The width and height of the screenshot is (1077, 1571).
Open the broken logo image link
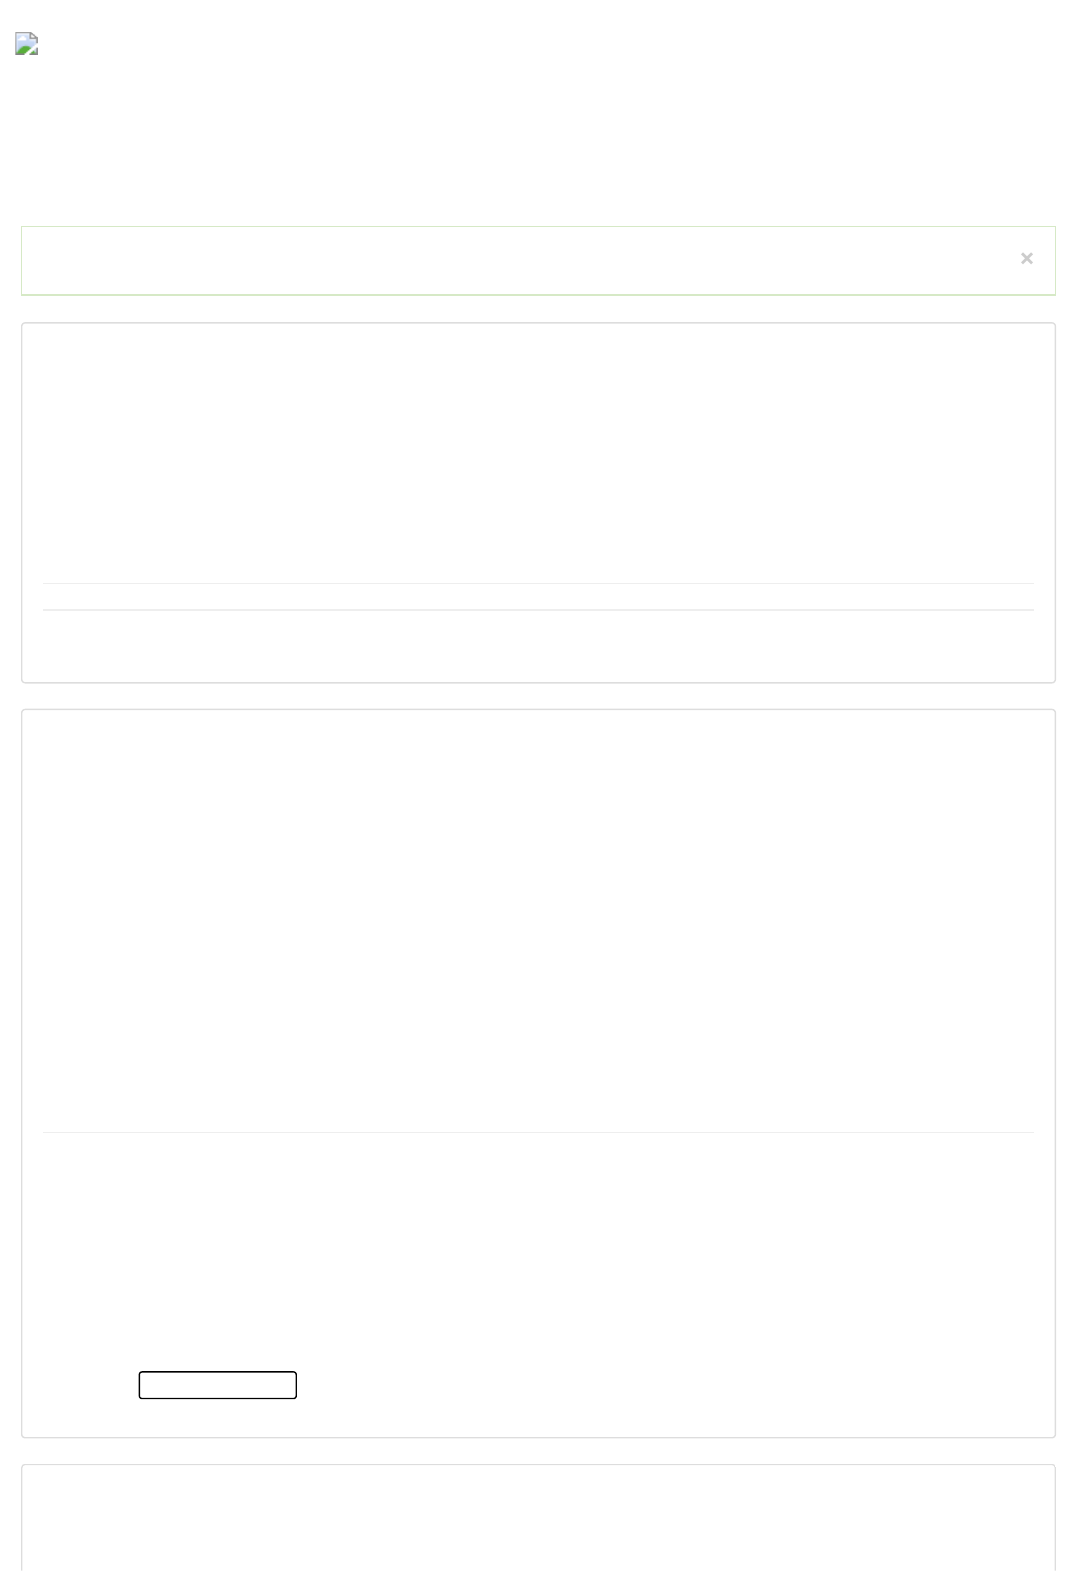point(27,44)
